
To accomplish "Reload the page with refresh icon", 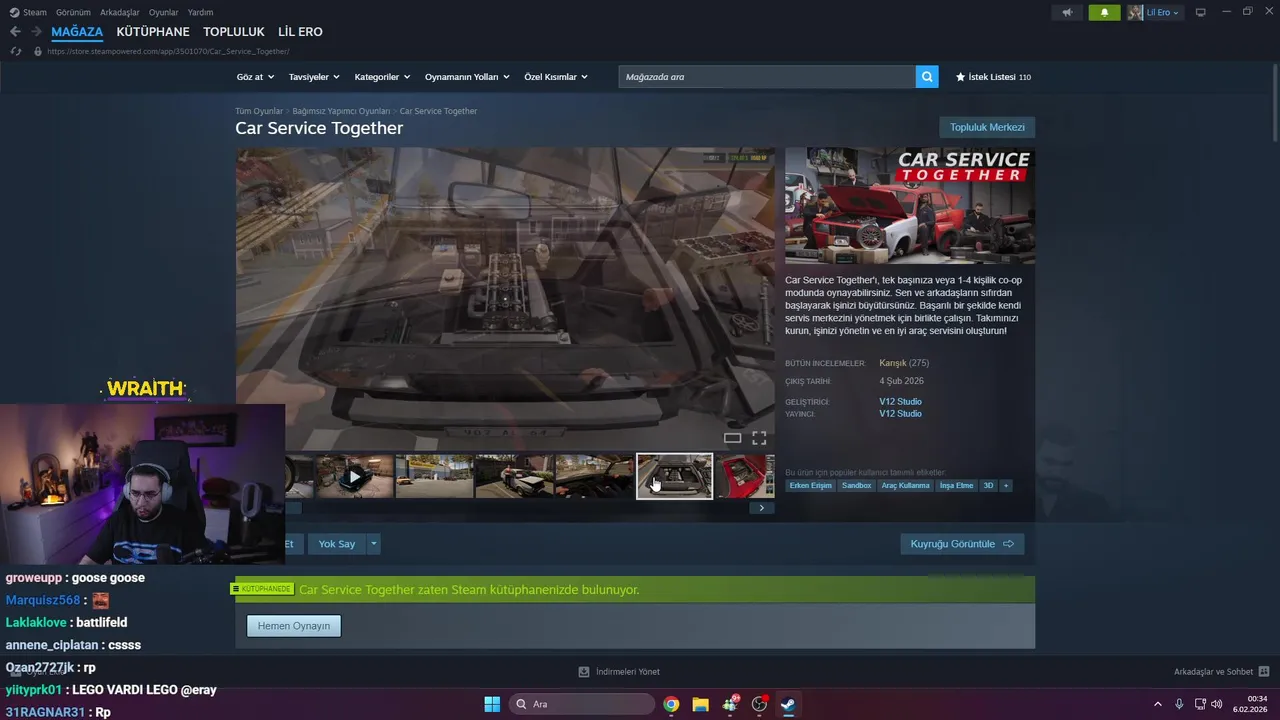I will click(15, 51).
